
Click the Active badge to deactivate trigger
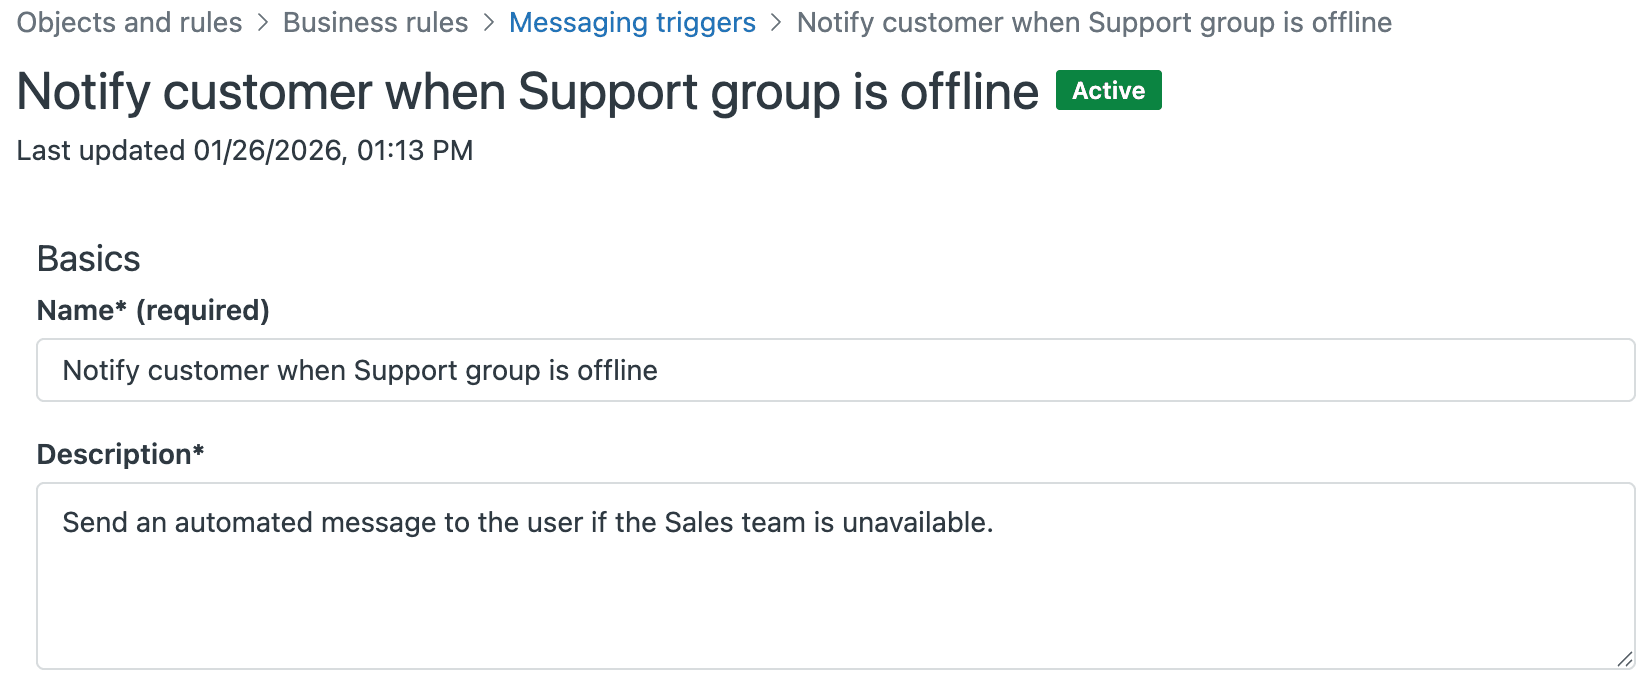pyautogui.click(x=1107, y=90)
